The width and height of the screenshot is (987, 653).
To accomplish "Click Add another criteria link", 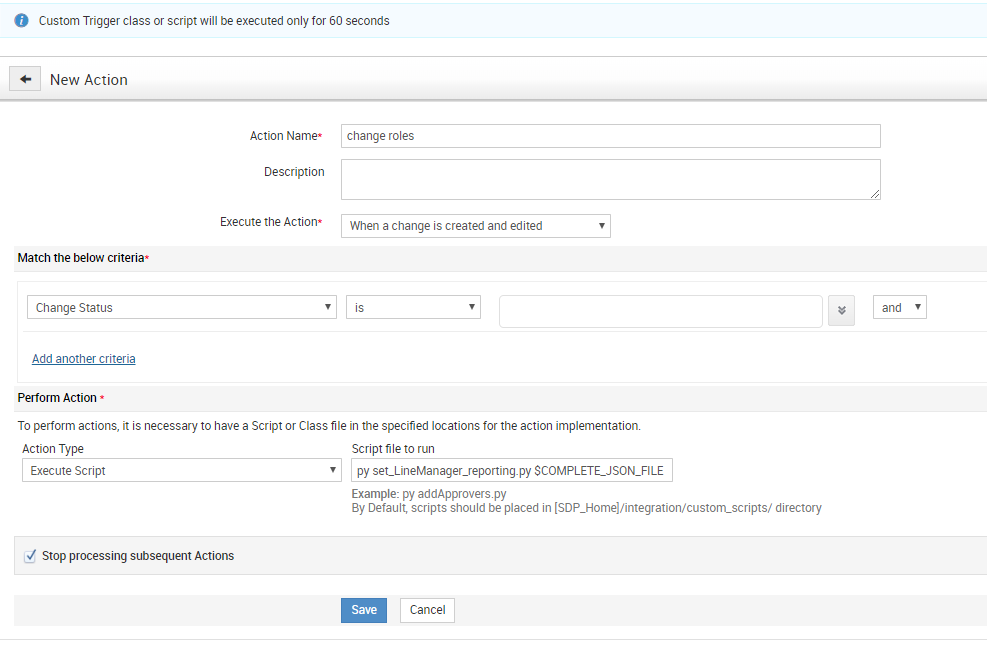I will coord(84,359).
